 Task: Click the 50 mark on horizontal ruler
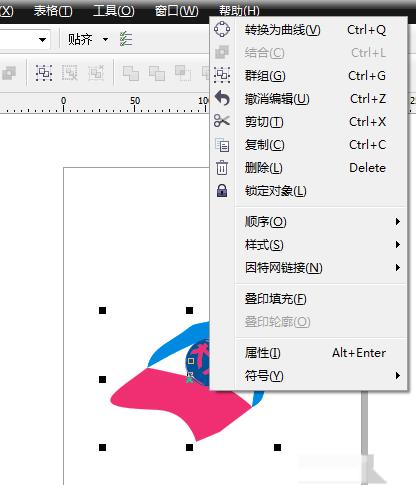click(135, 101)
